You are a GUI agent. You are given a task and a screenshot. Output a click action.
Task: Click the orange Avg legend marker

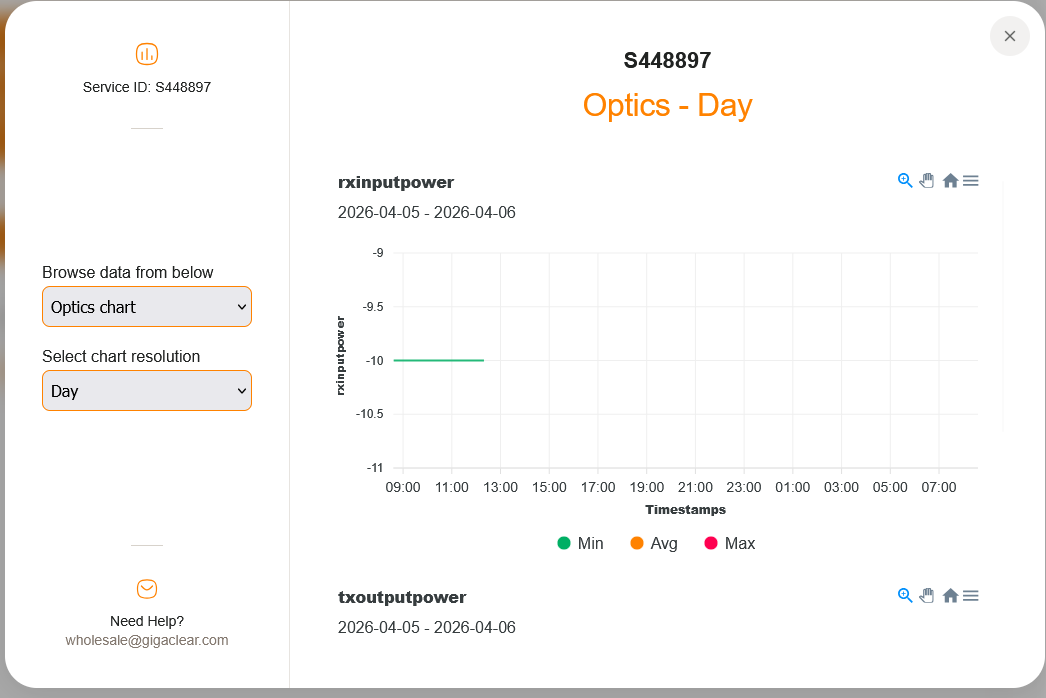point(637,543)
